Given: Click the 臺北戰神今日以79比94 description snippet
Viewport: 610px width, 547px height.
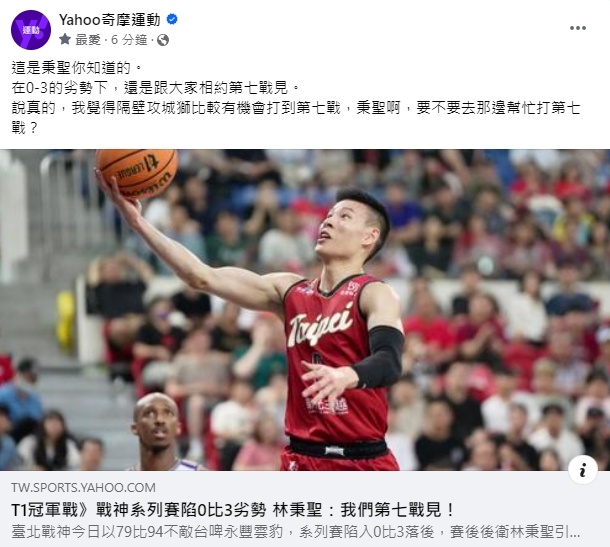Looking at the screenshot, I should coord(296,532).
